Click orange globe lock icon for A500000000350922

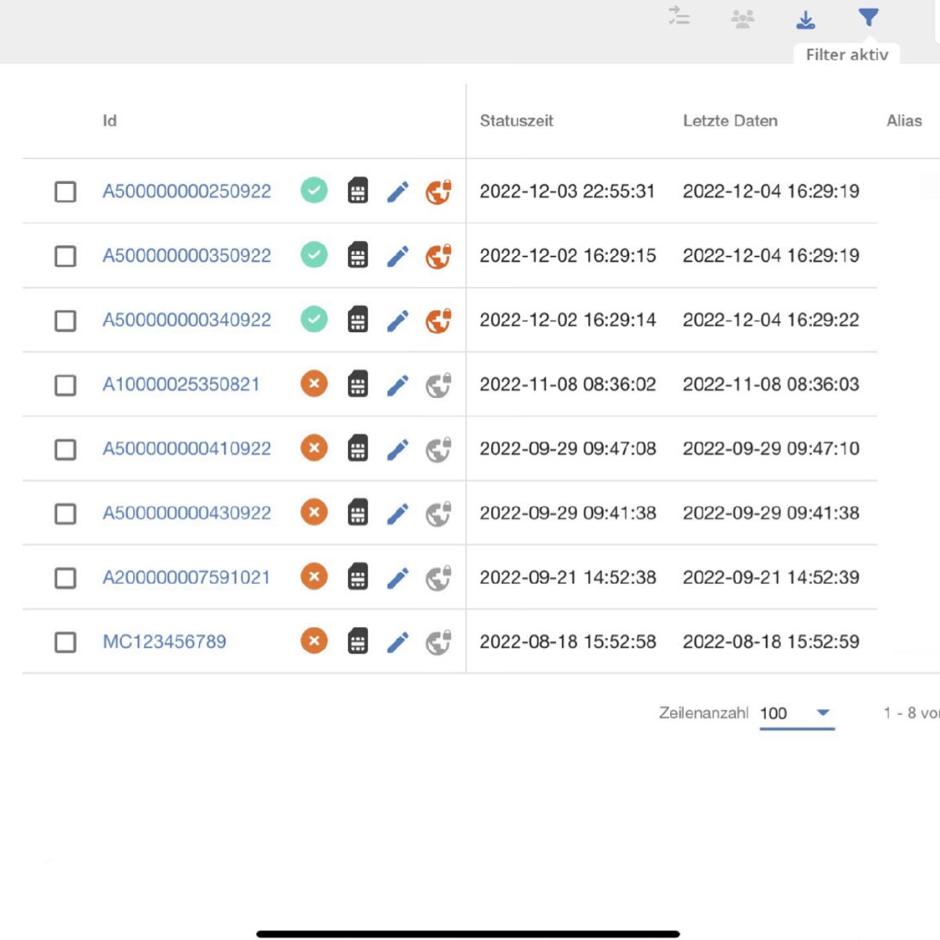tap(438, 256)
